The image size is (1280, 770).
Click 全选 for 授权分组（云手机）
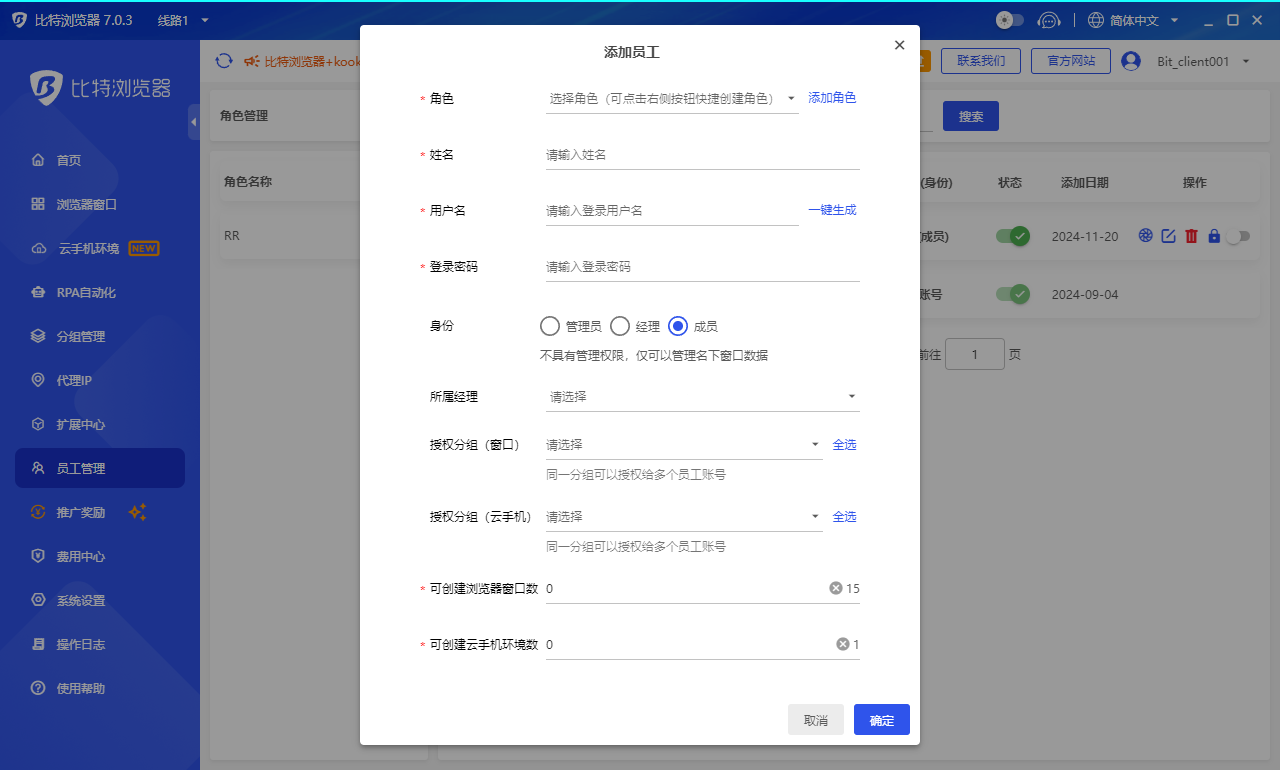pyautogui.click(x=845, y=517)
